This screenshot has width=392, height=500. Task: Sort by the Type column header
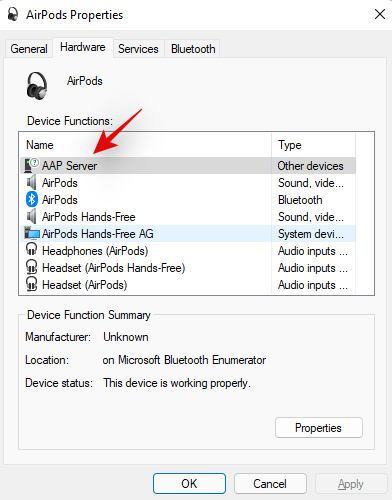pos(314,145)
